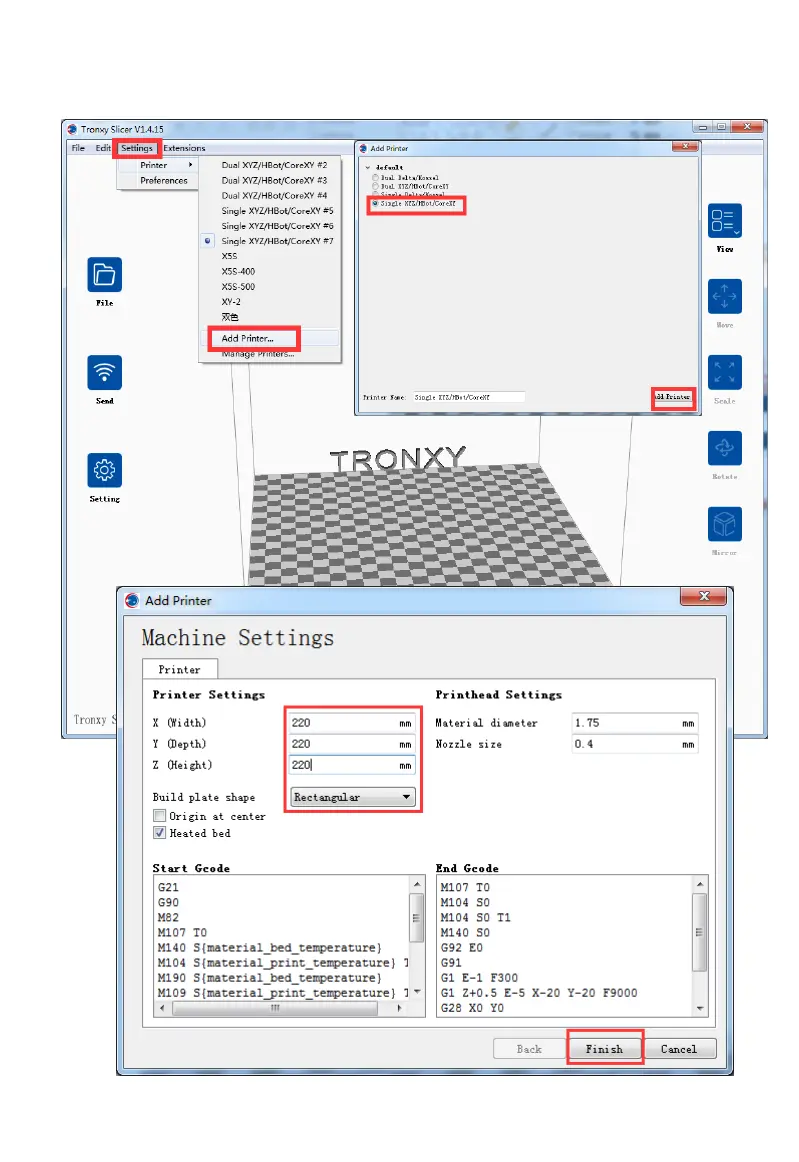
Task: Click Finish button in Machine Settings
Action: point(604,1049)
